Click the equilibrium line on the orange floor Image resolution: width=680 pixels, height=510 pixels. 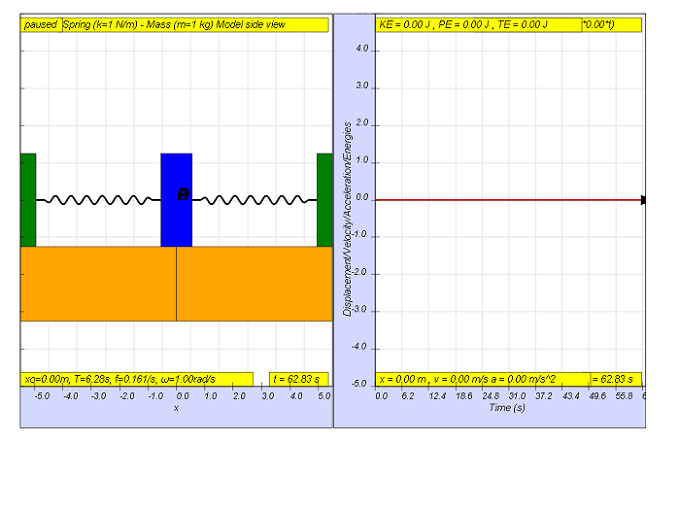tap(177, 284)
